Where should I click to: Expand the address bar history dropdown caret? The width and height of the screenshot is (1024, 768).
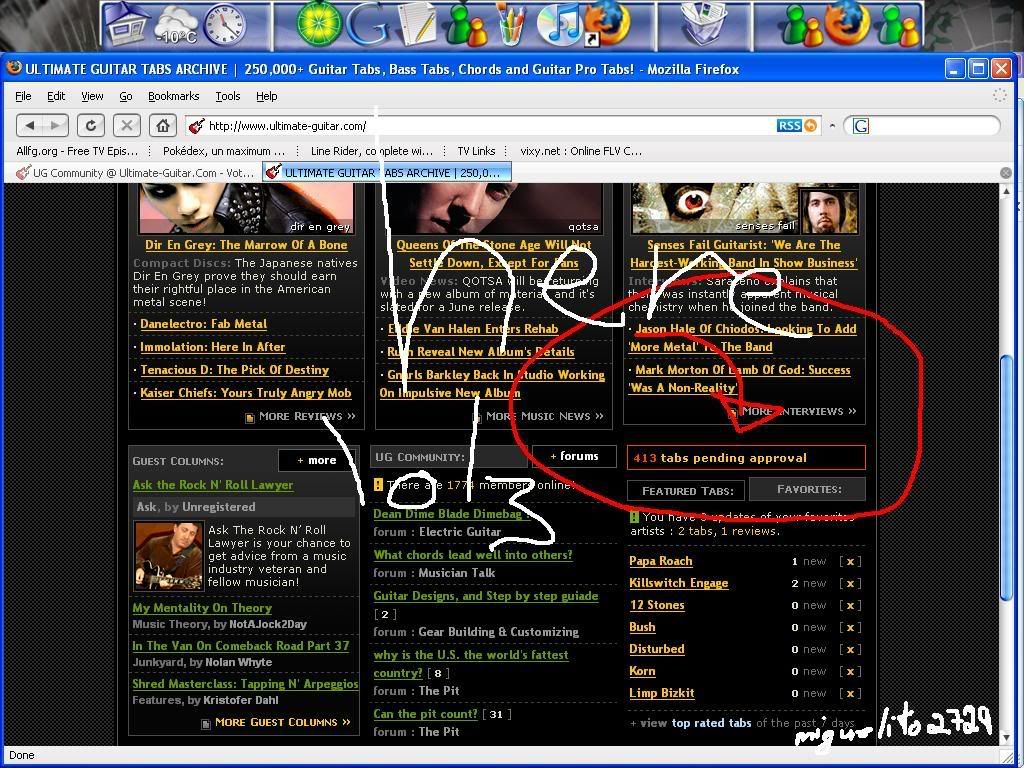[832, 125]
